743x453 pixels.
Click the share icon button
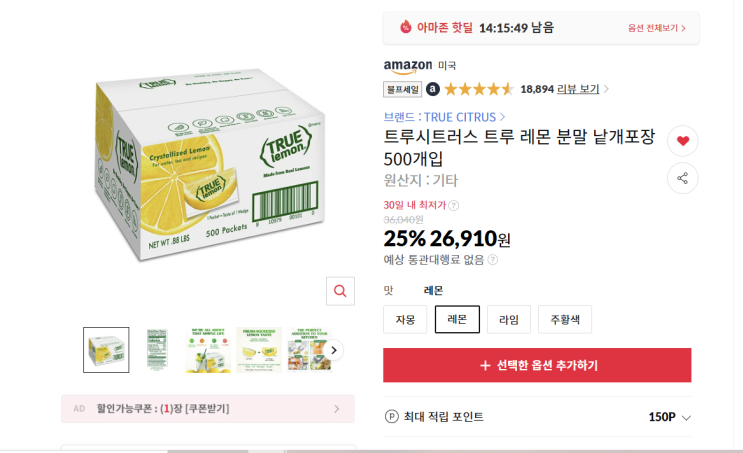(x=683, y=178)
